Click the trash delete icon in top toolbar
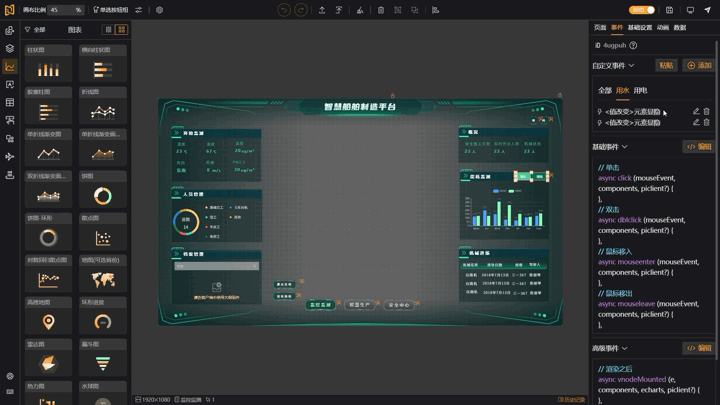This screenshot has width=720, height=405. 381,10
